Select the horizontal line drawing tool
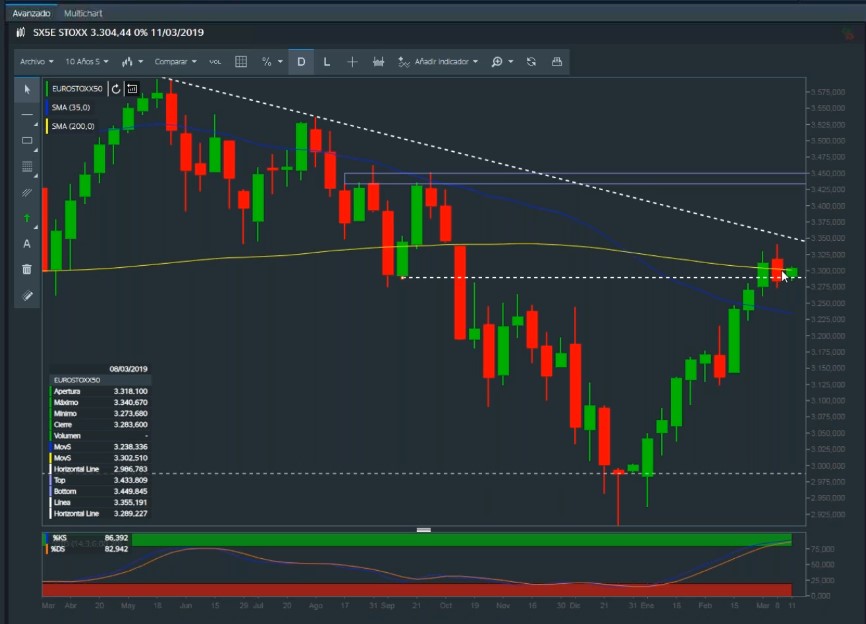Screen dimensions: 866x624 click(x=27, y=115)
